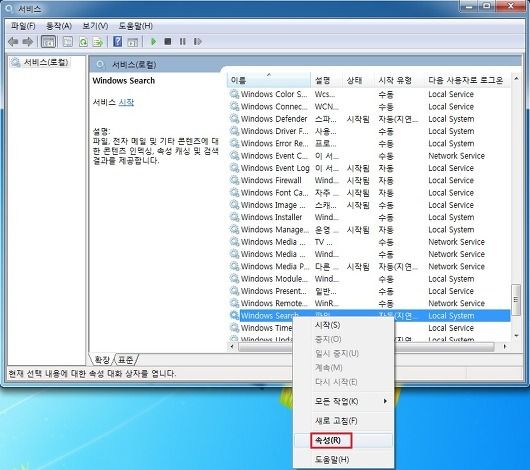This screenshot has width=530, height=470.
Task: Start service with the green play icon
Action: click(x=153, y=42)
